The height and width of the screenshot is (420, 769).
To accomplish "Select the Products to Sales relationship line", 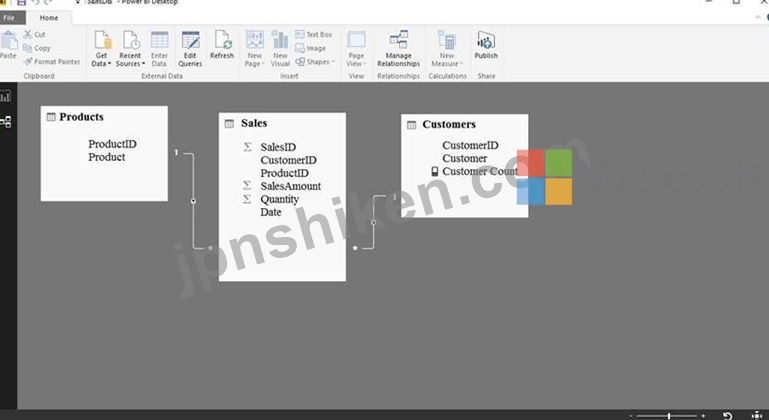I will point(193,201).
